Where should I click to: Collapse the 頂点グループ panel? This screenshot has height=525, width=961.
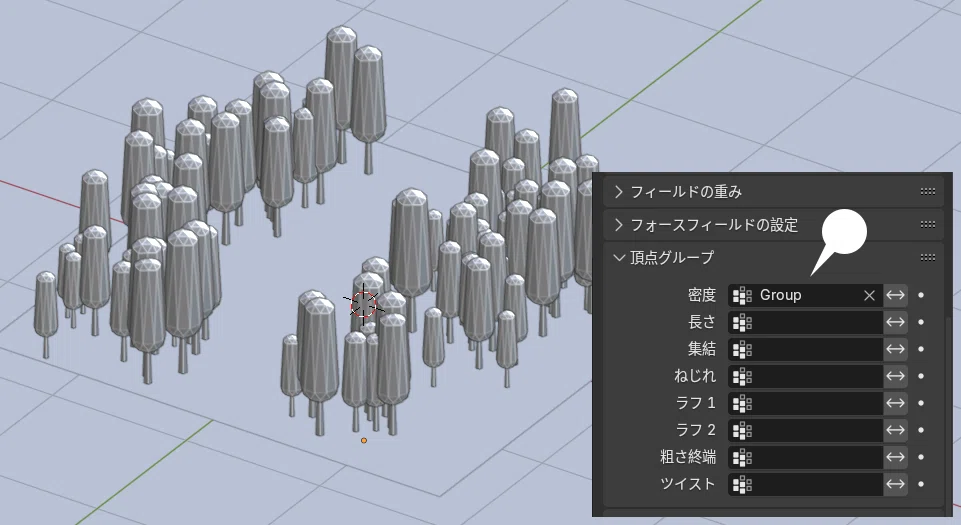tap(773, 257)
